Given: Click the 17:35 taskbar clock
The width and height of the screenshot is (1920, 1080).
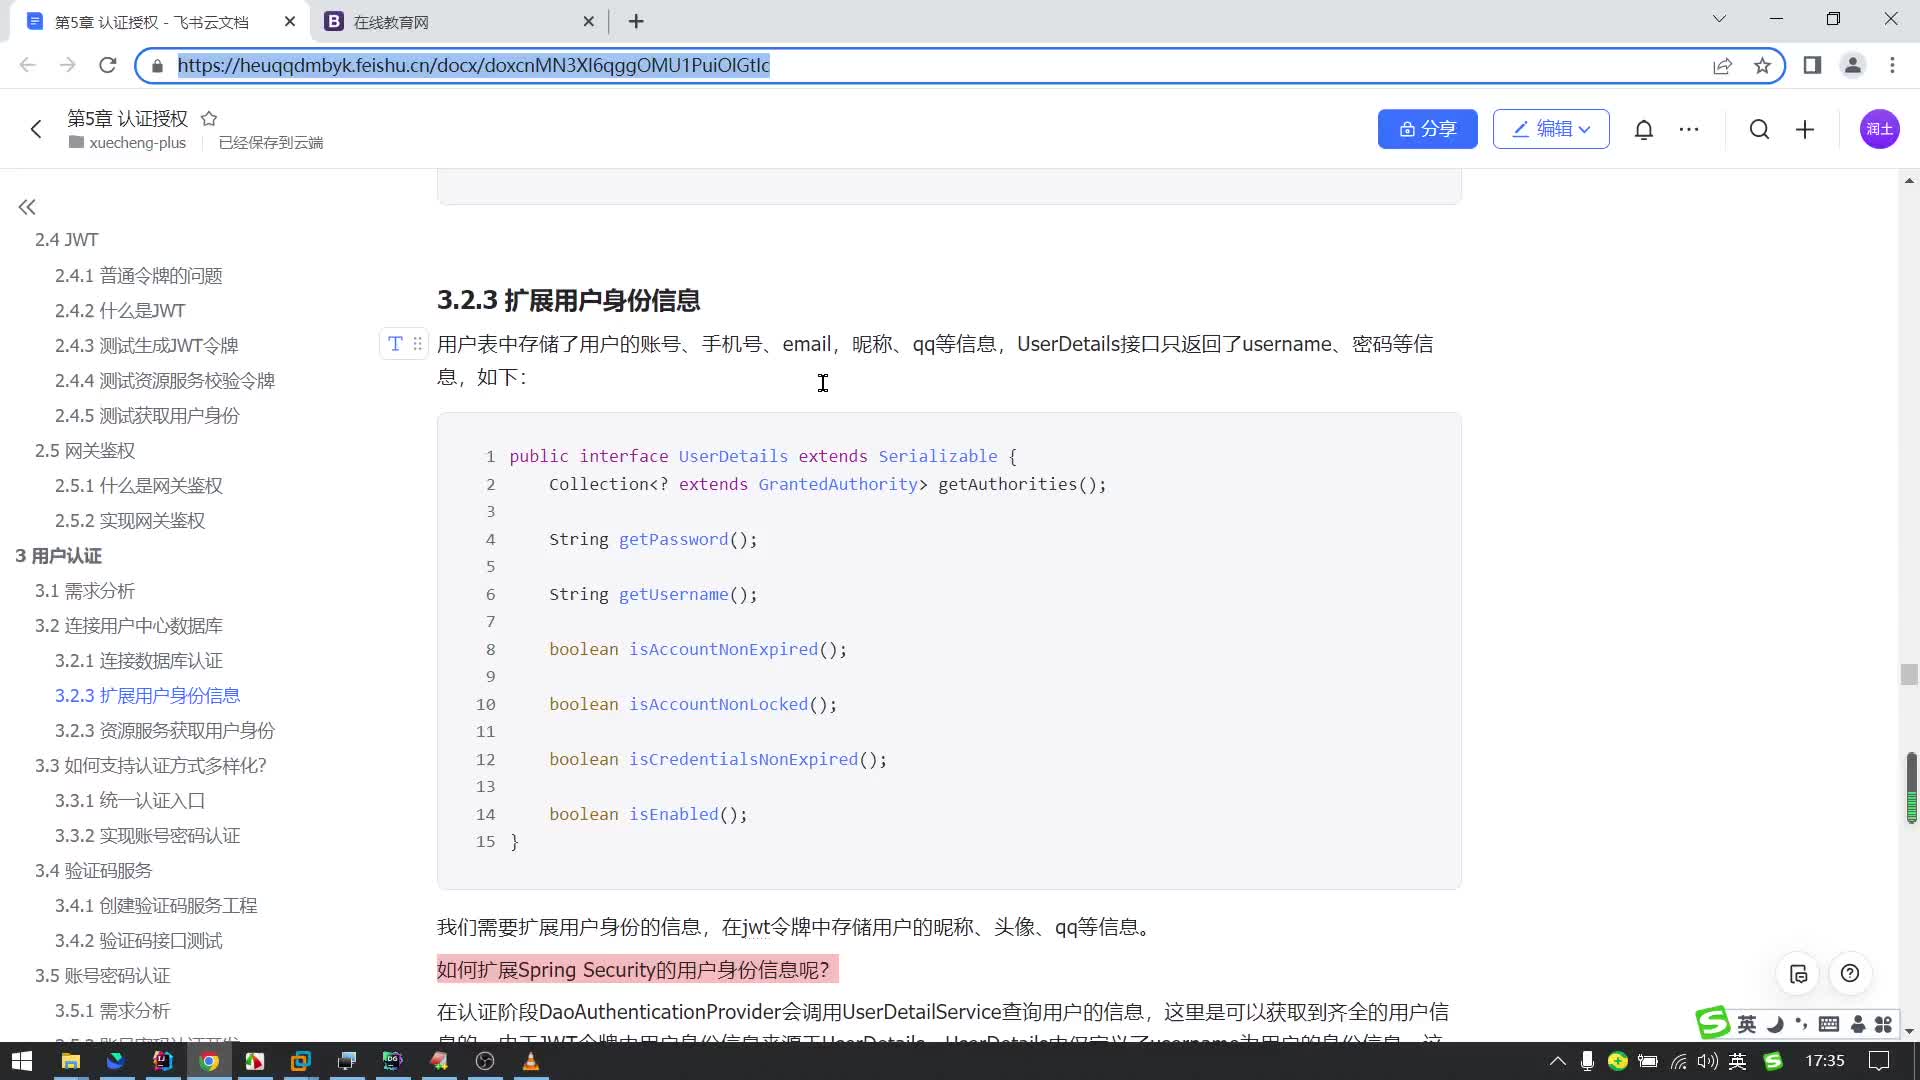Looking at the screenshot, I should pos(1824,1061).
